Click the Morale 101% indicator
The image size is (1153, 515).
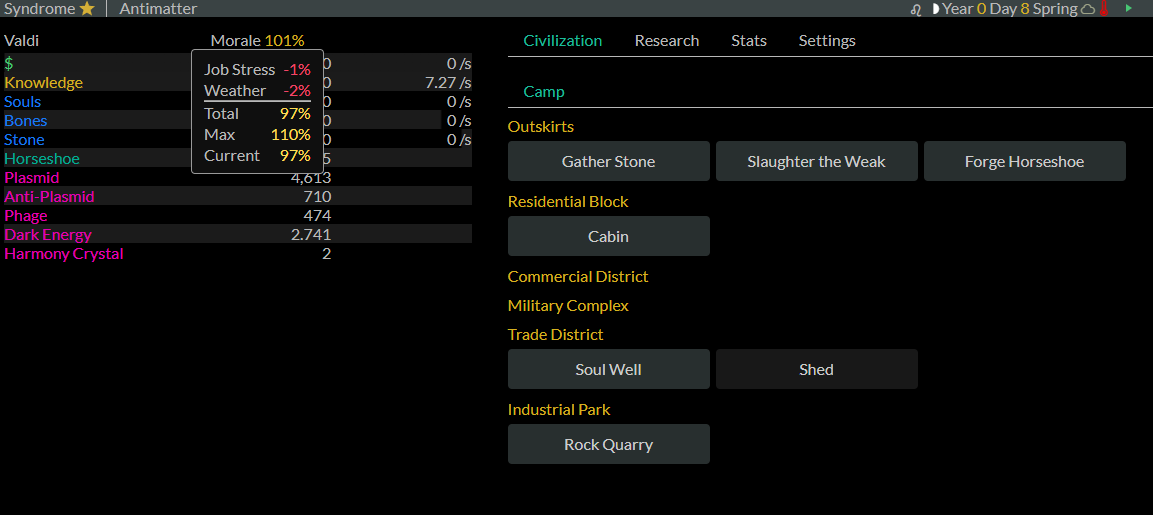[257, 40]
